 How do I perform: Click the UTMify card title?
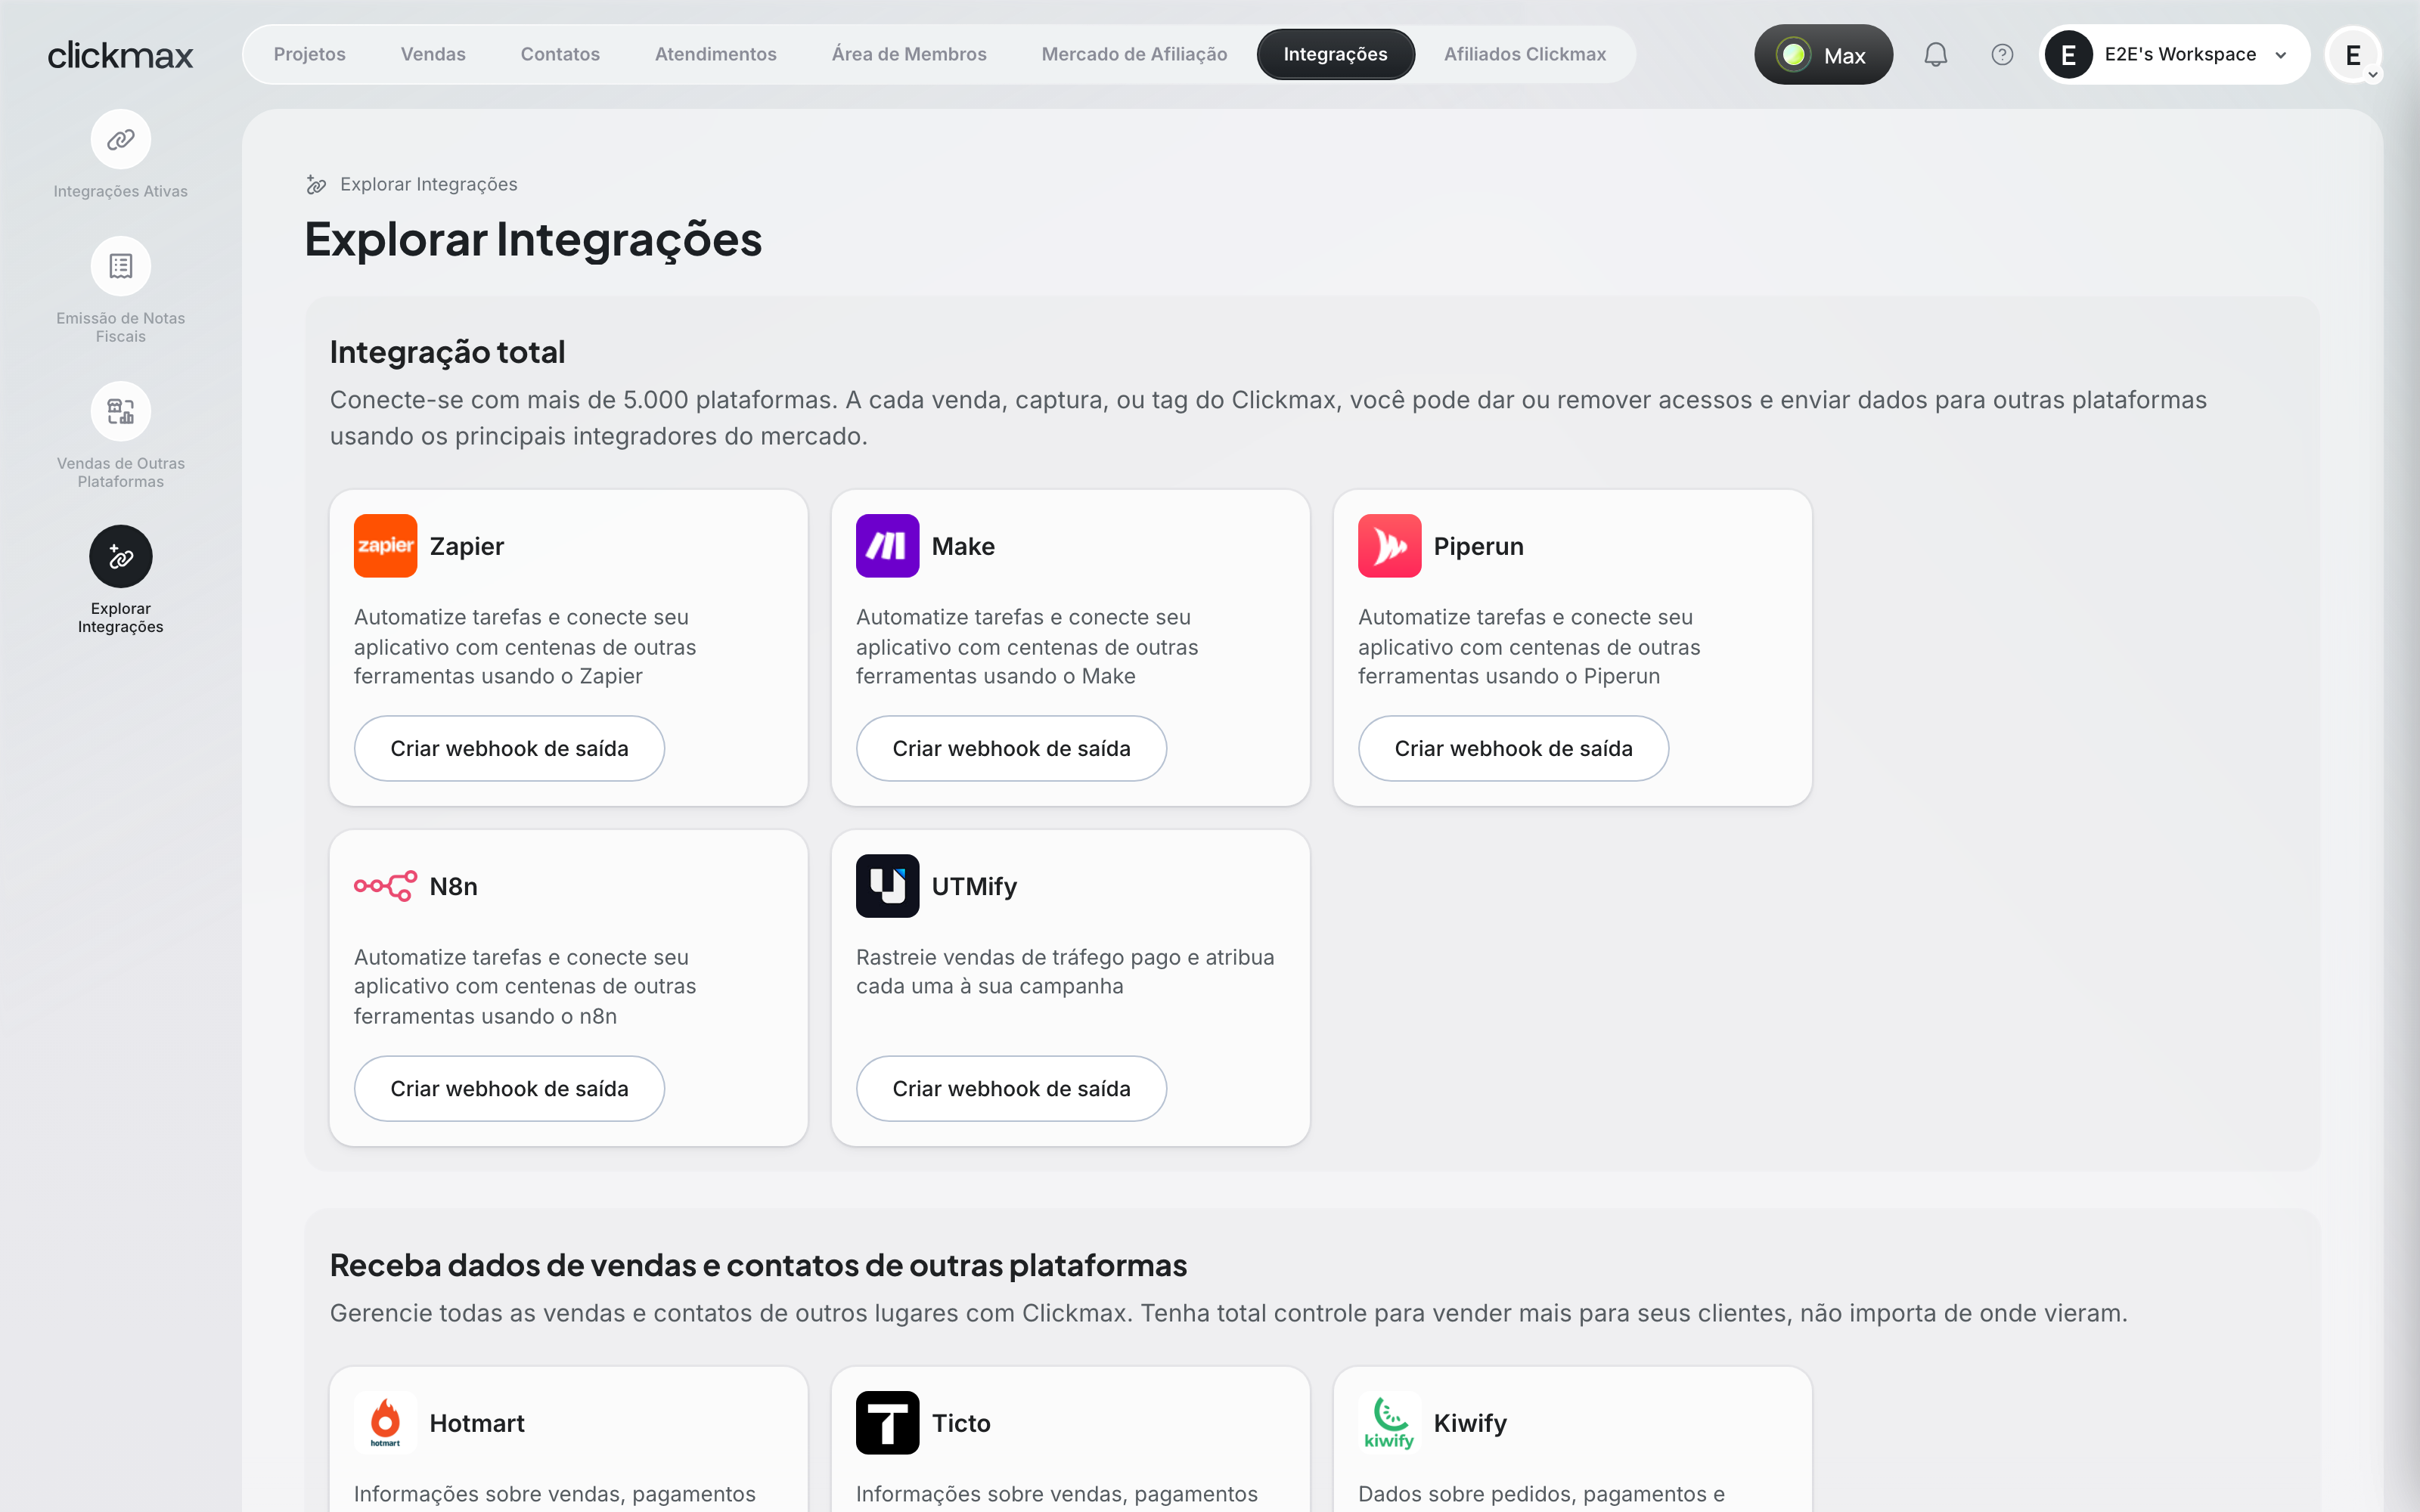coord(974,887)
